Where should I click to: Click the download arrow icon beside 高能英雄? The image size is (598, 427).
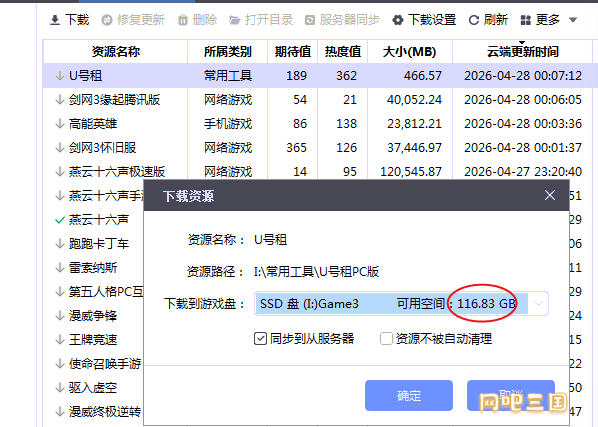point(59,124)
